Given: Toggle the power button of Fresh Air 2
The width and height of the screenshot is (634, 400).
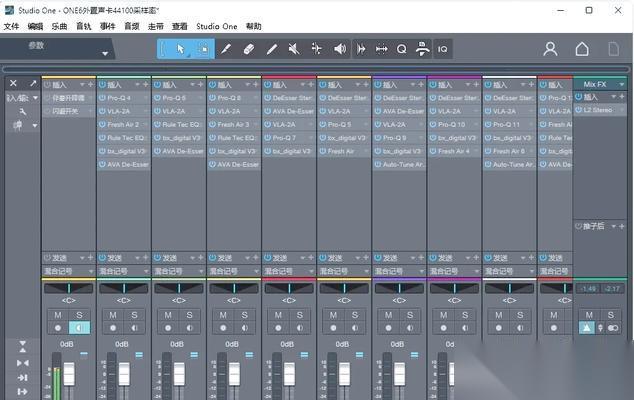Looking at the screenshot, I should tap(102, 125).
